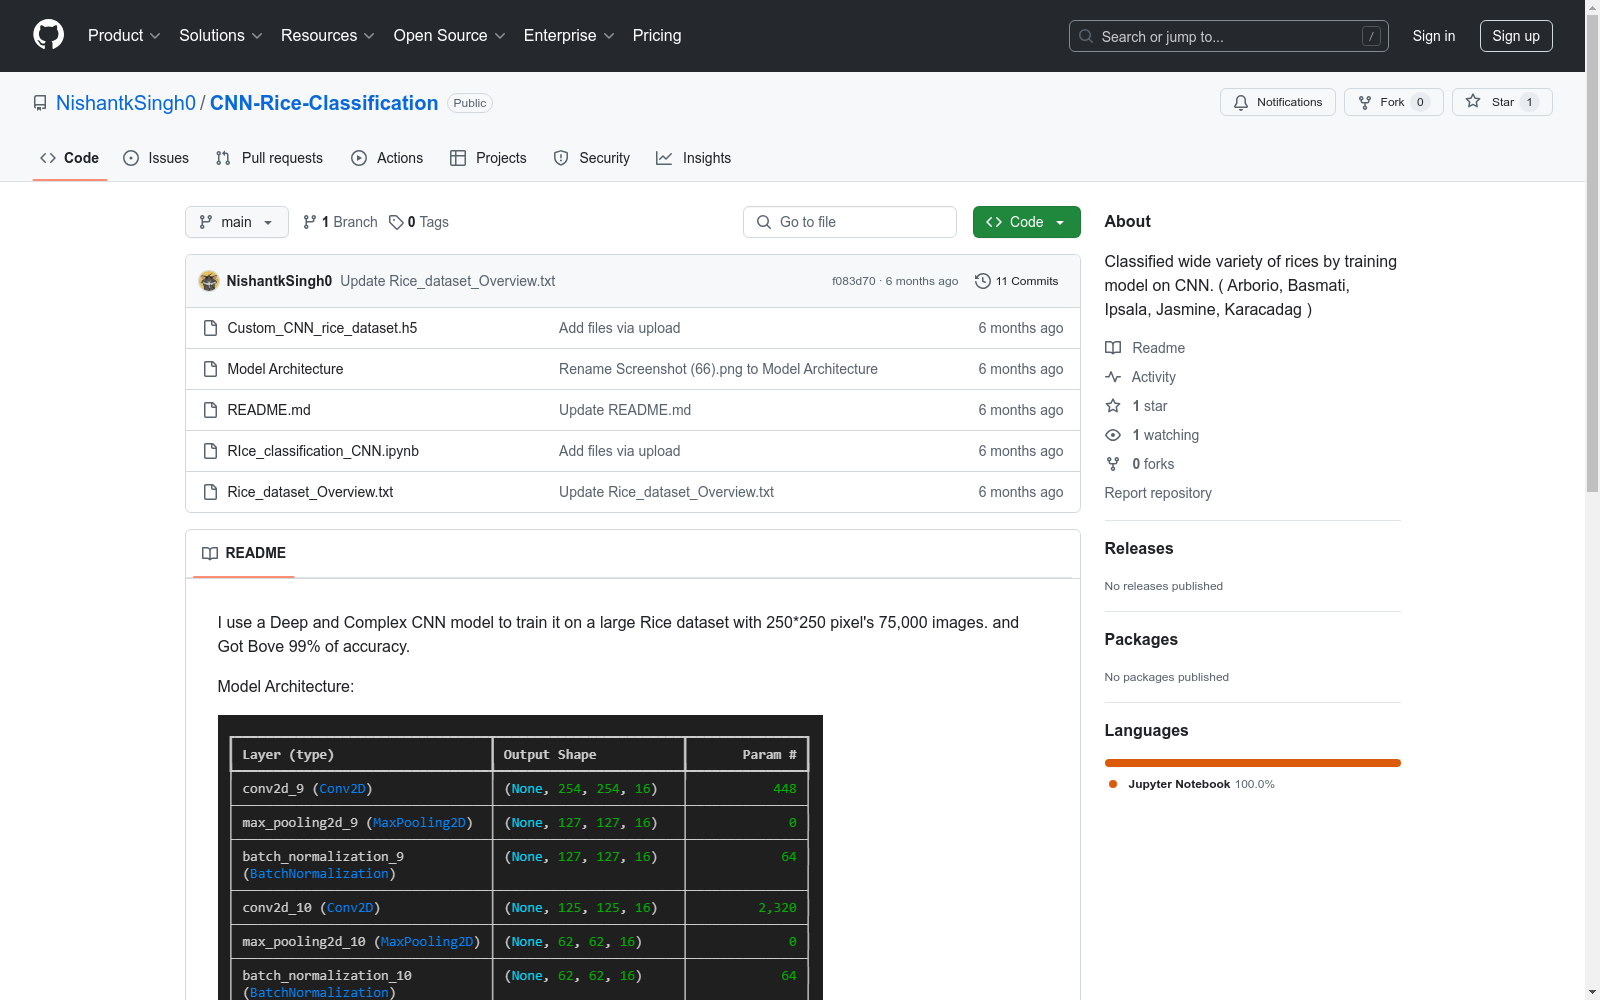
Task: Open the Packages heading link
Action: tap(1141, 639)
